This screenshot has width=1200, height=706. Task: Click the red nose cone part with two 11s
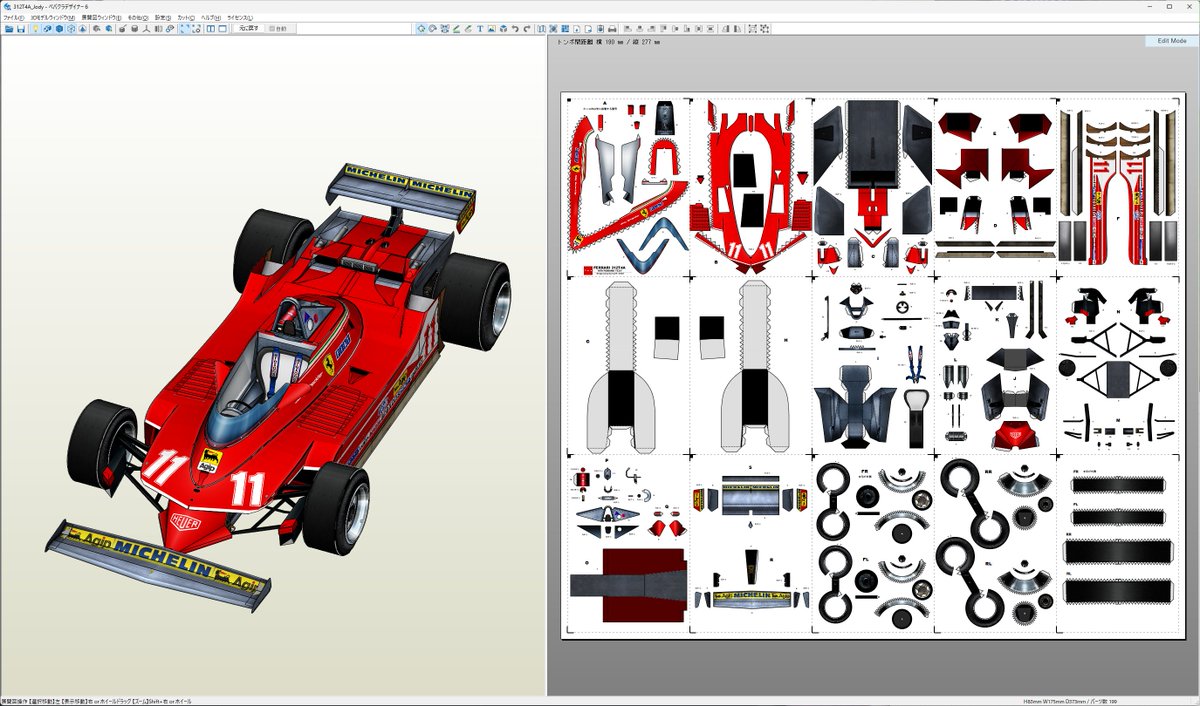pos(750,185)
